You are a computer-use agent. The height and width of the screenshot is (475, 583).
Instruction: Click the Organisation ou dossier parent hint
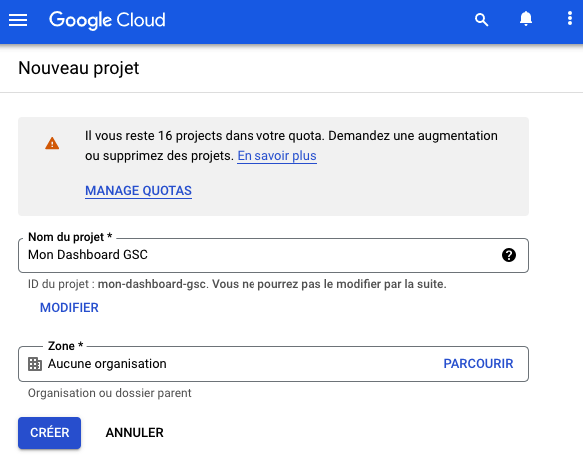coord(110,393)
